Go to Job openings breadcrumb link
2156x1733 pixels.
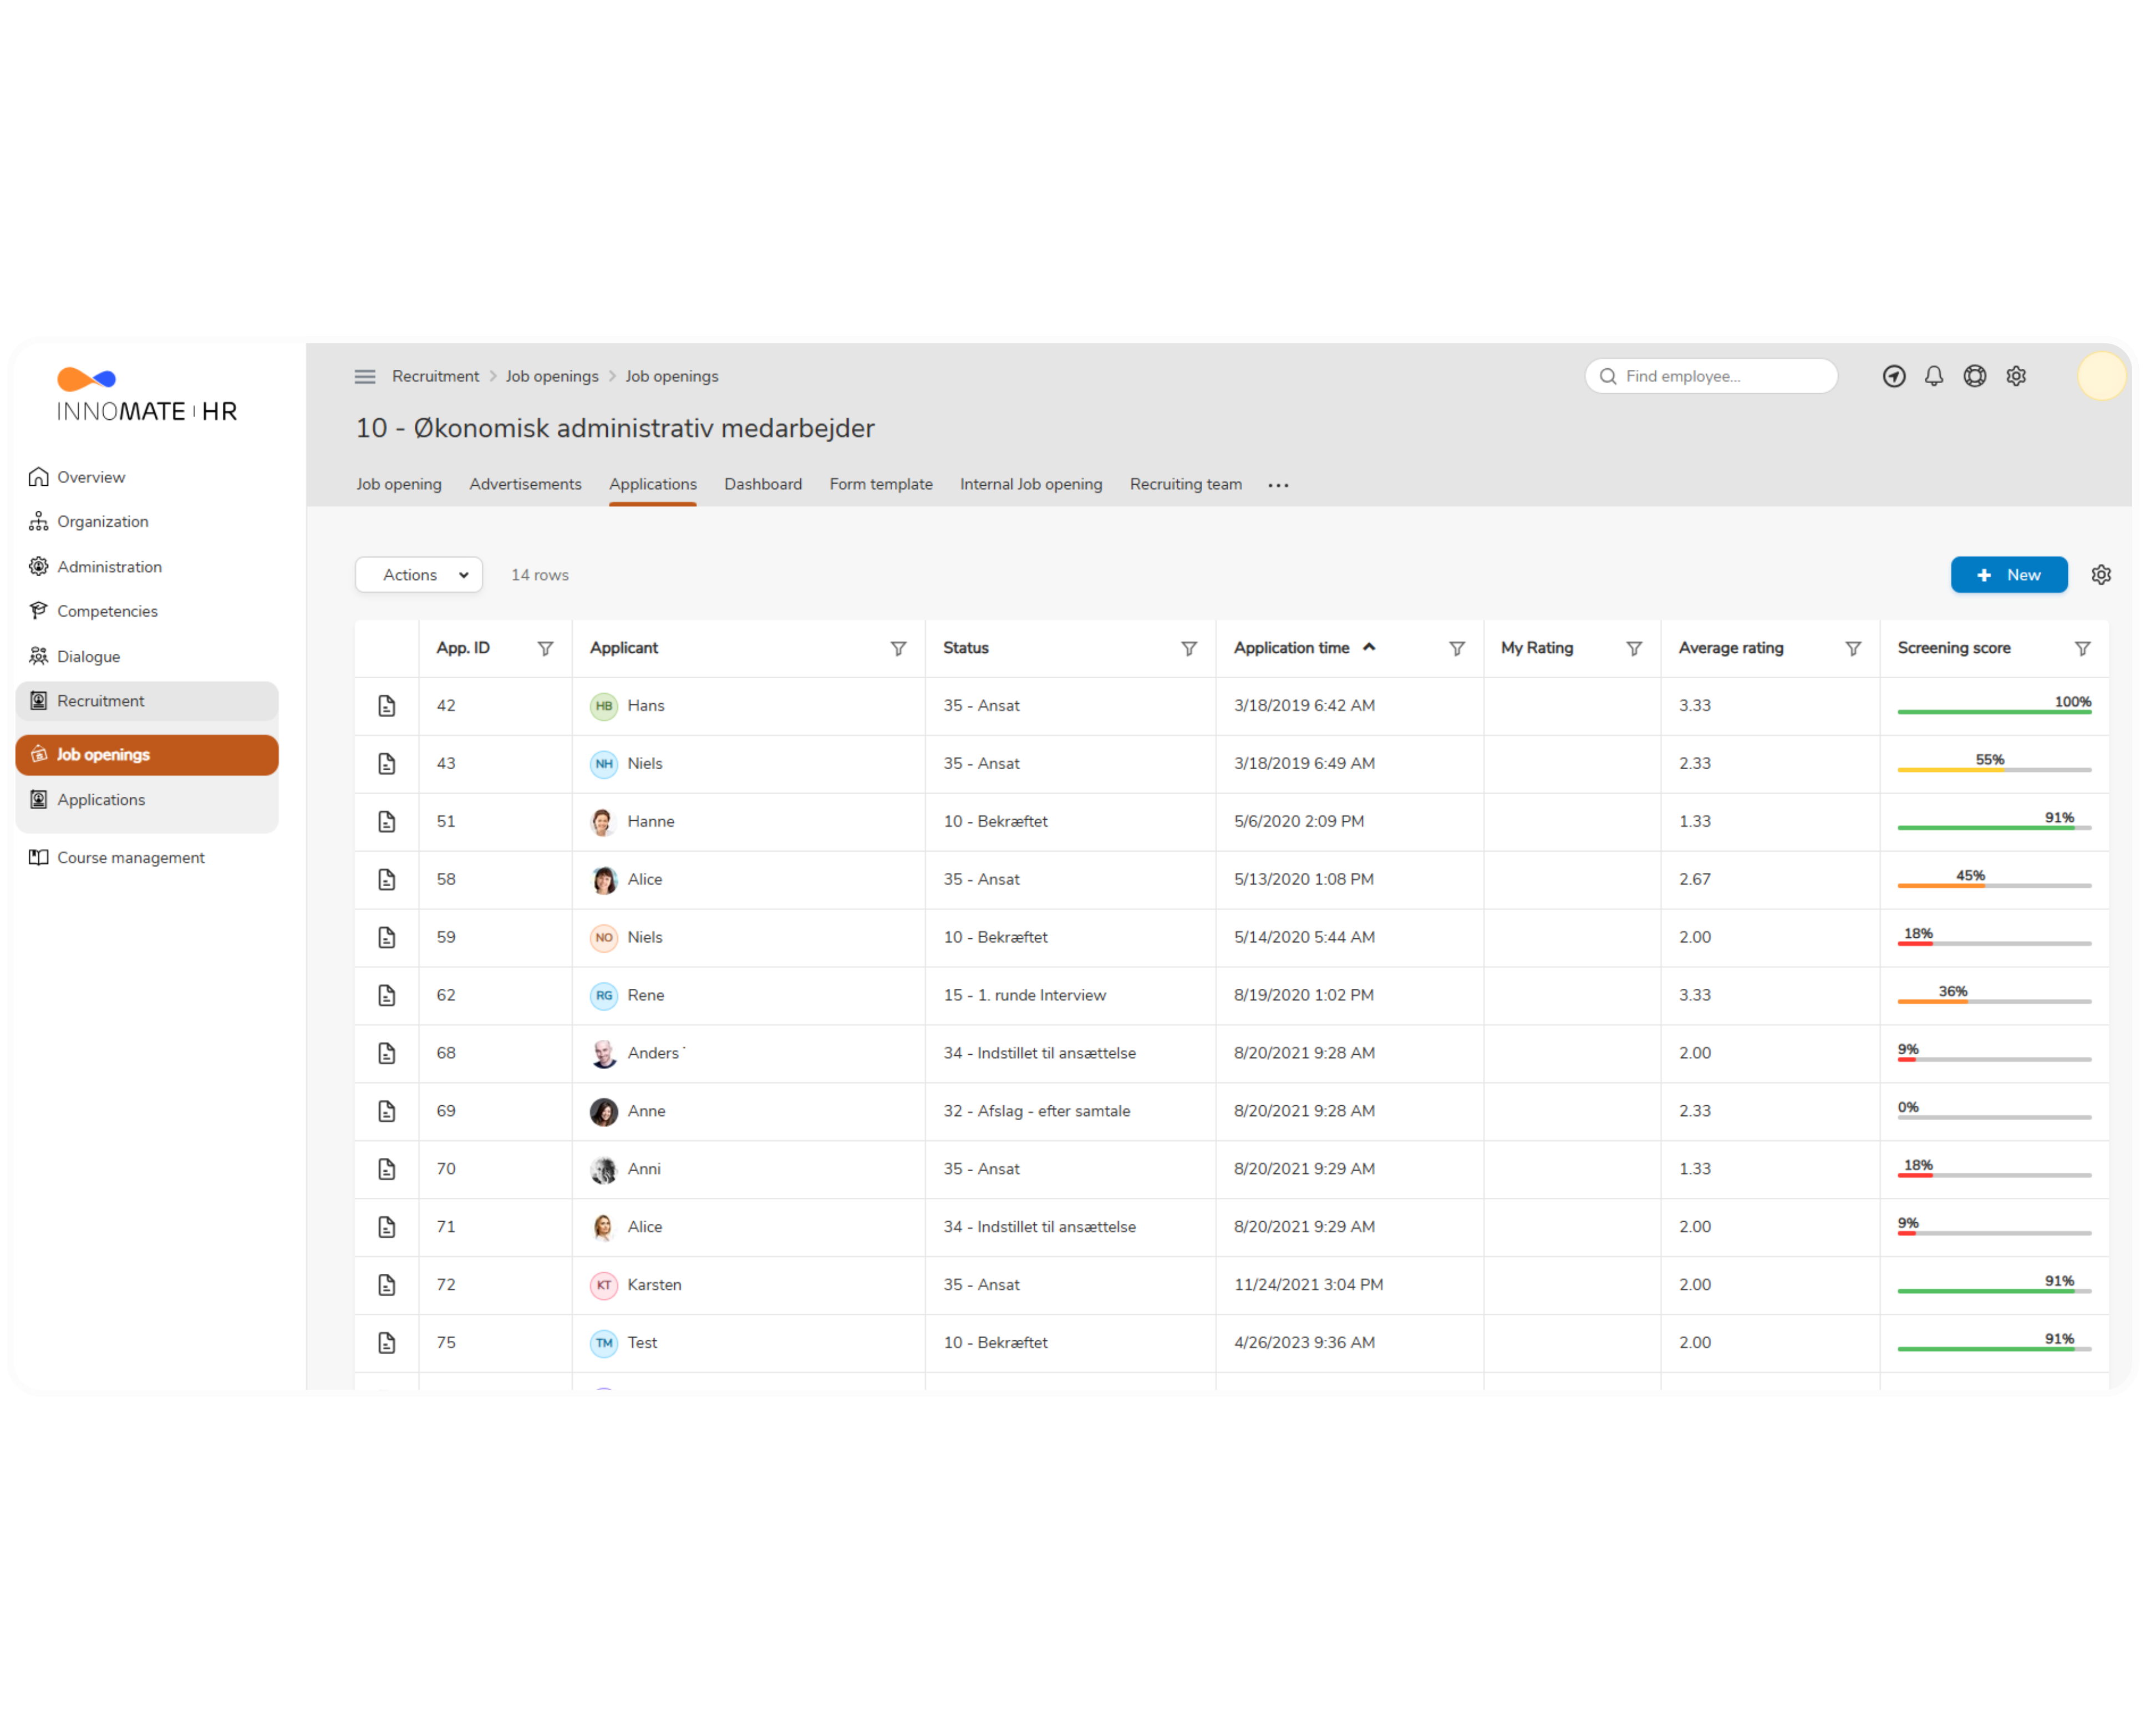[x=552, y=376]
